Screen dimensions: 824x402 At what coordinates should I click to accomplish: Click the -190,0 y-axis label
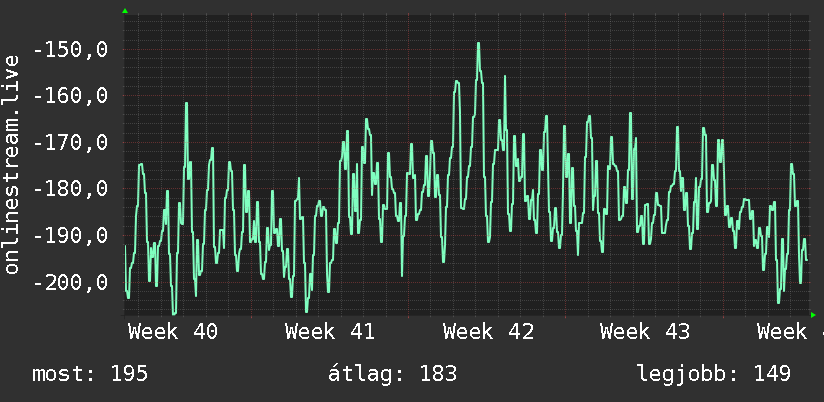[70, 235]
